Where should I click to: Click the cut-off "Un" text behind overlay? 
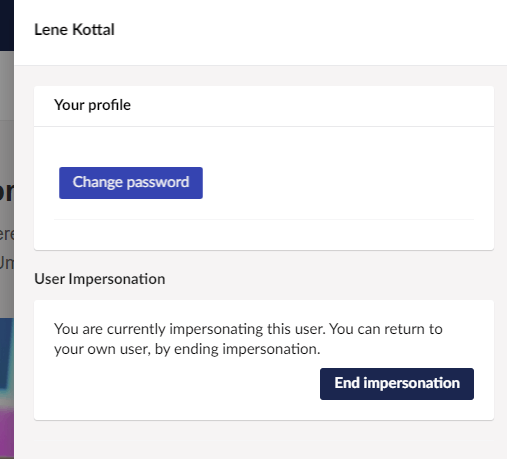(7, 263)
